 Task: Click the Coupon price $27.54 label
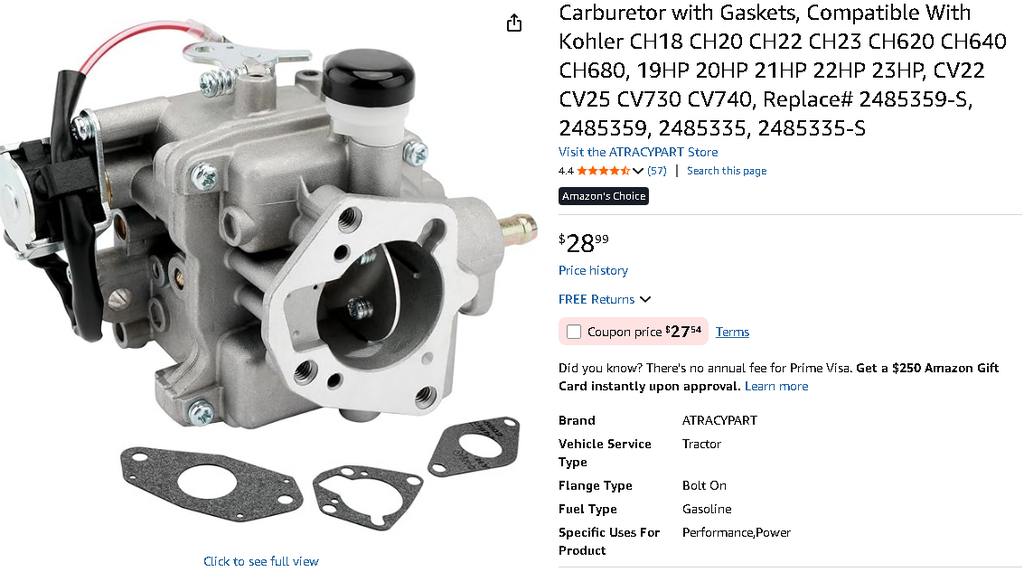(644, 332)
